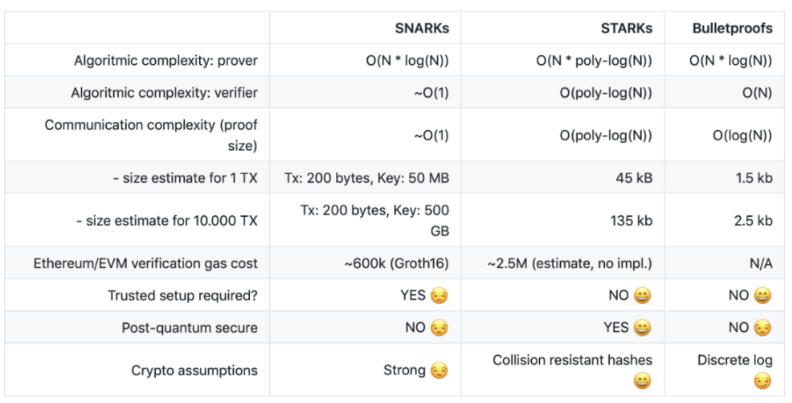Click the 45 kB STARKs size cell
Screen dimensions: 792x403
(634, 178)
